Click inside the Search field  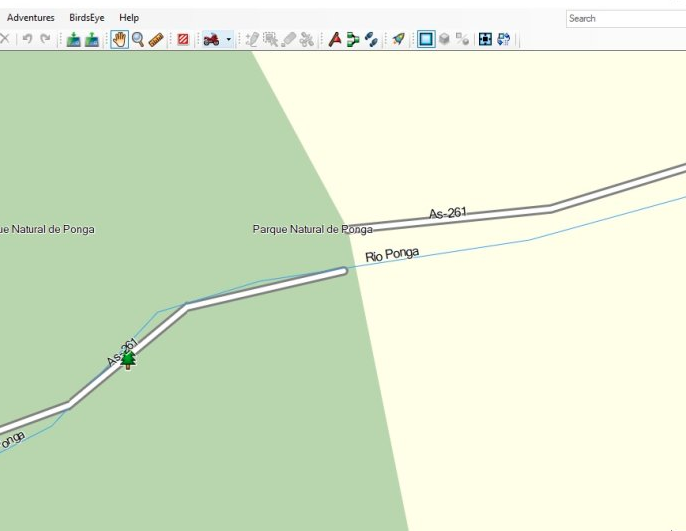pos(625,18)
